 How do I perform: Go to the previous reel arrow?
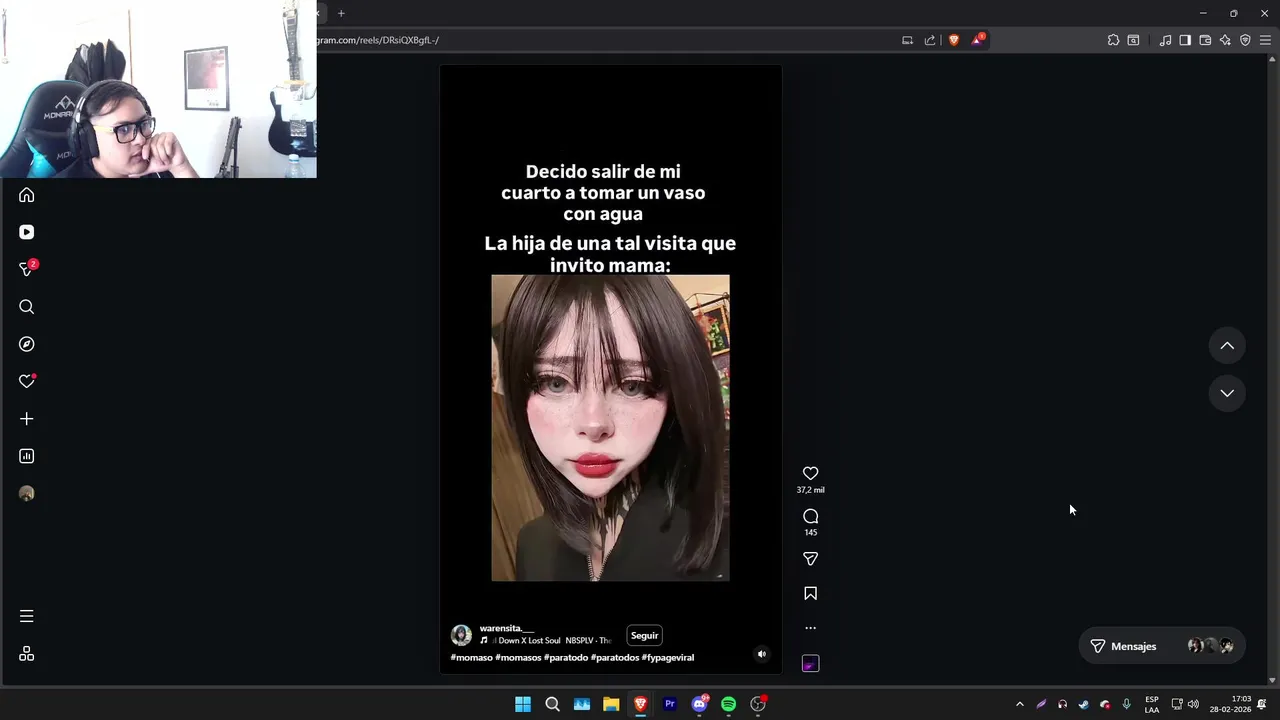tap(1227, 346)
